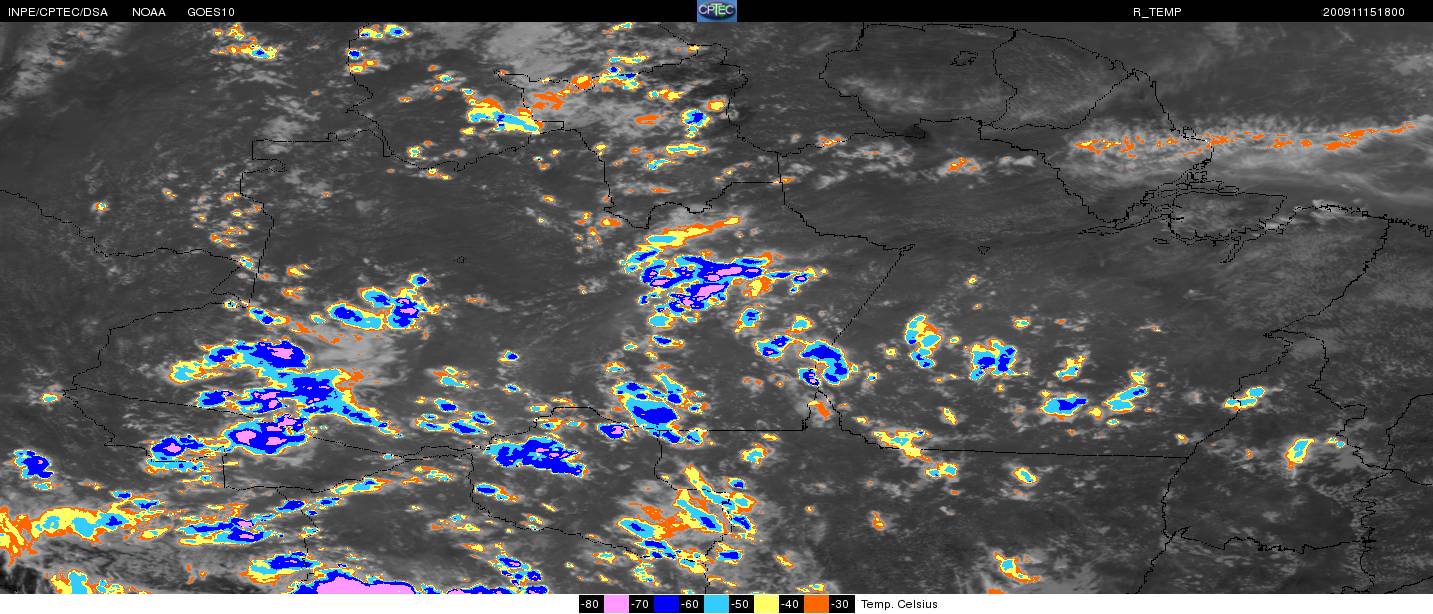Viewport: 1433px width, 614px height.
Task: Click the "NOAA" header label
Action: [x=149, y=12]
